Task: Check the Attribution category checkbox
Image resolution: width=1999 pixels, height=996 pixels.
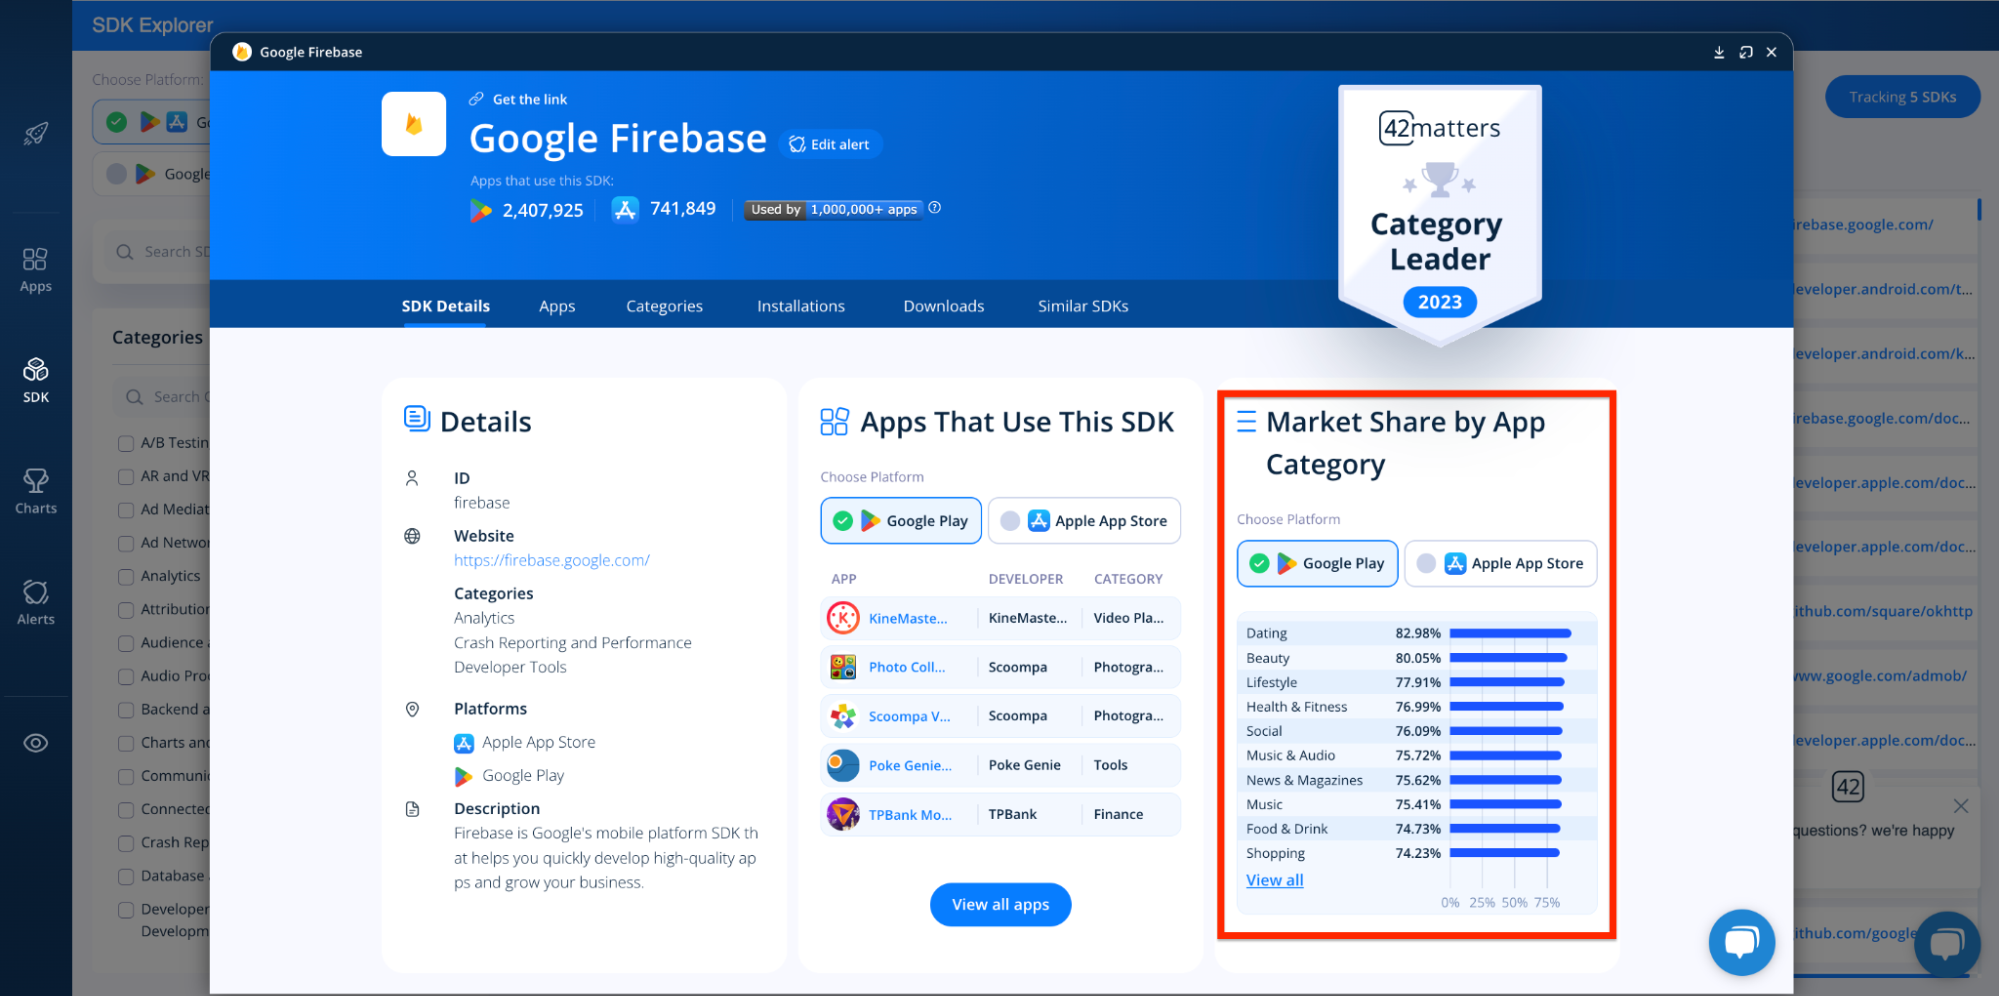Action: coord(126,610)
